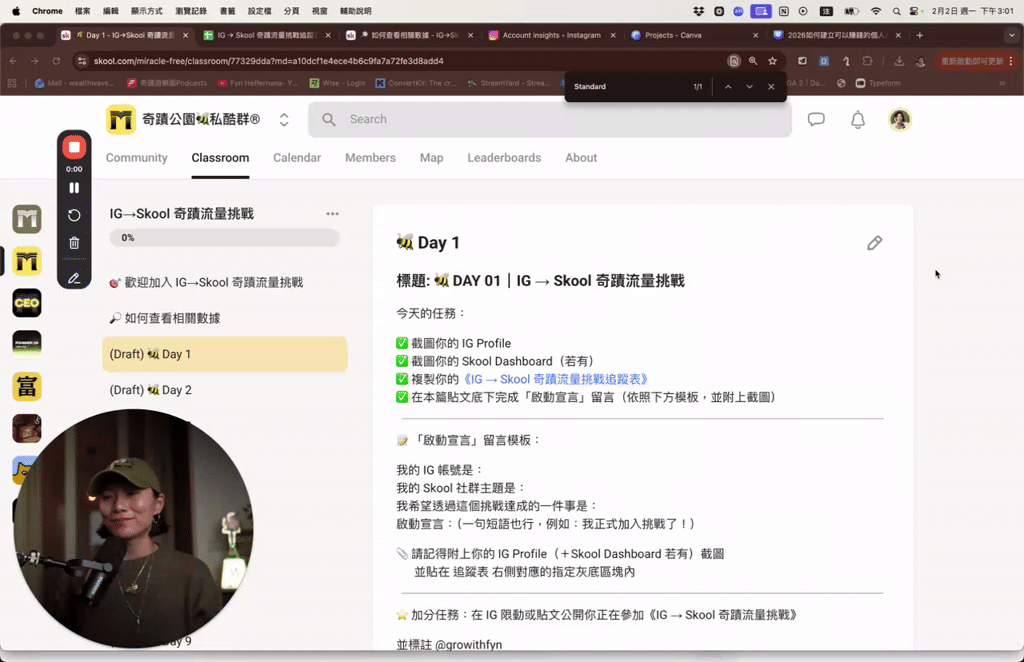The image size is (1024, 662).
Task: Switch to the CEO community in sidebar
Action: click(27, 303)
